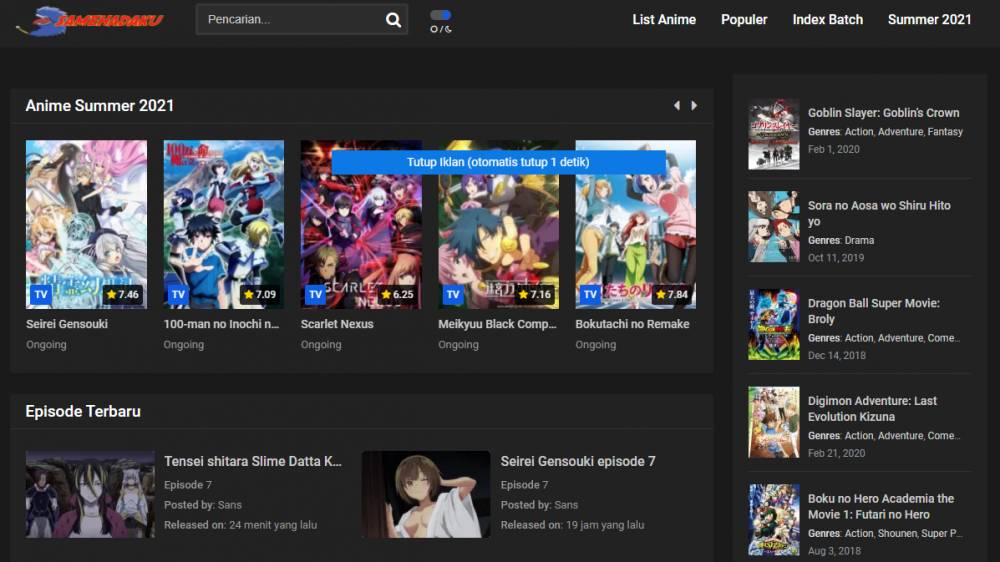Screen dimensions: 1000x562
Task: Click the text 24 menit yang lalu
Action: [273, 525]
